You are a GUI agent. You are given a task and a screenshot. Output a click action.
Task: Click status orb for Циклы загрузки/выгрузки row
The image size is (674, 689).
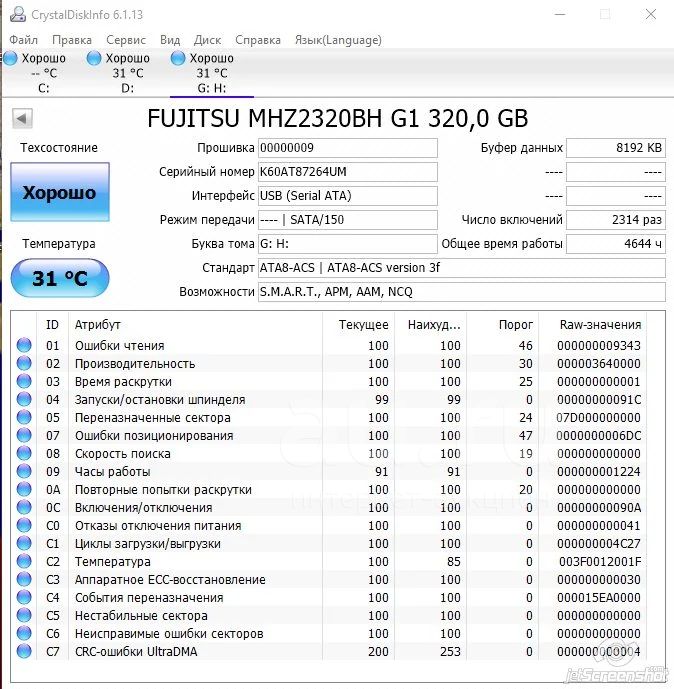(24, 544)
